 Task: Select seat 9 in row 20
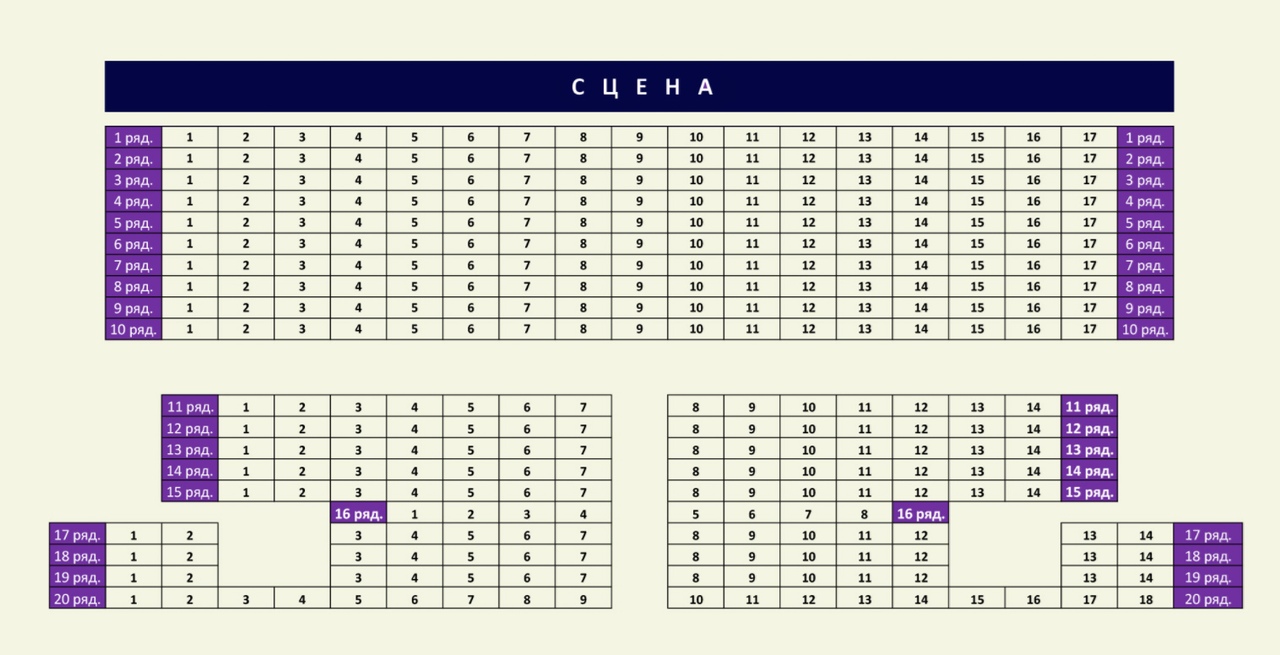click(583, 599)
